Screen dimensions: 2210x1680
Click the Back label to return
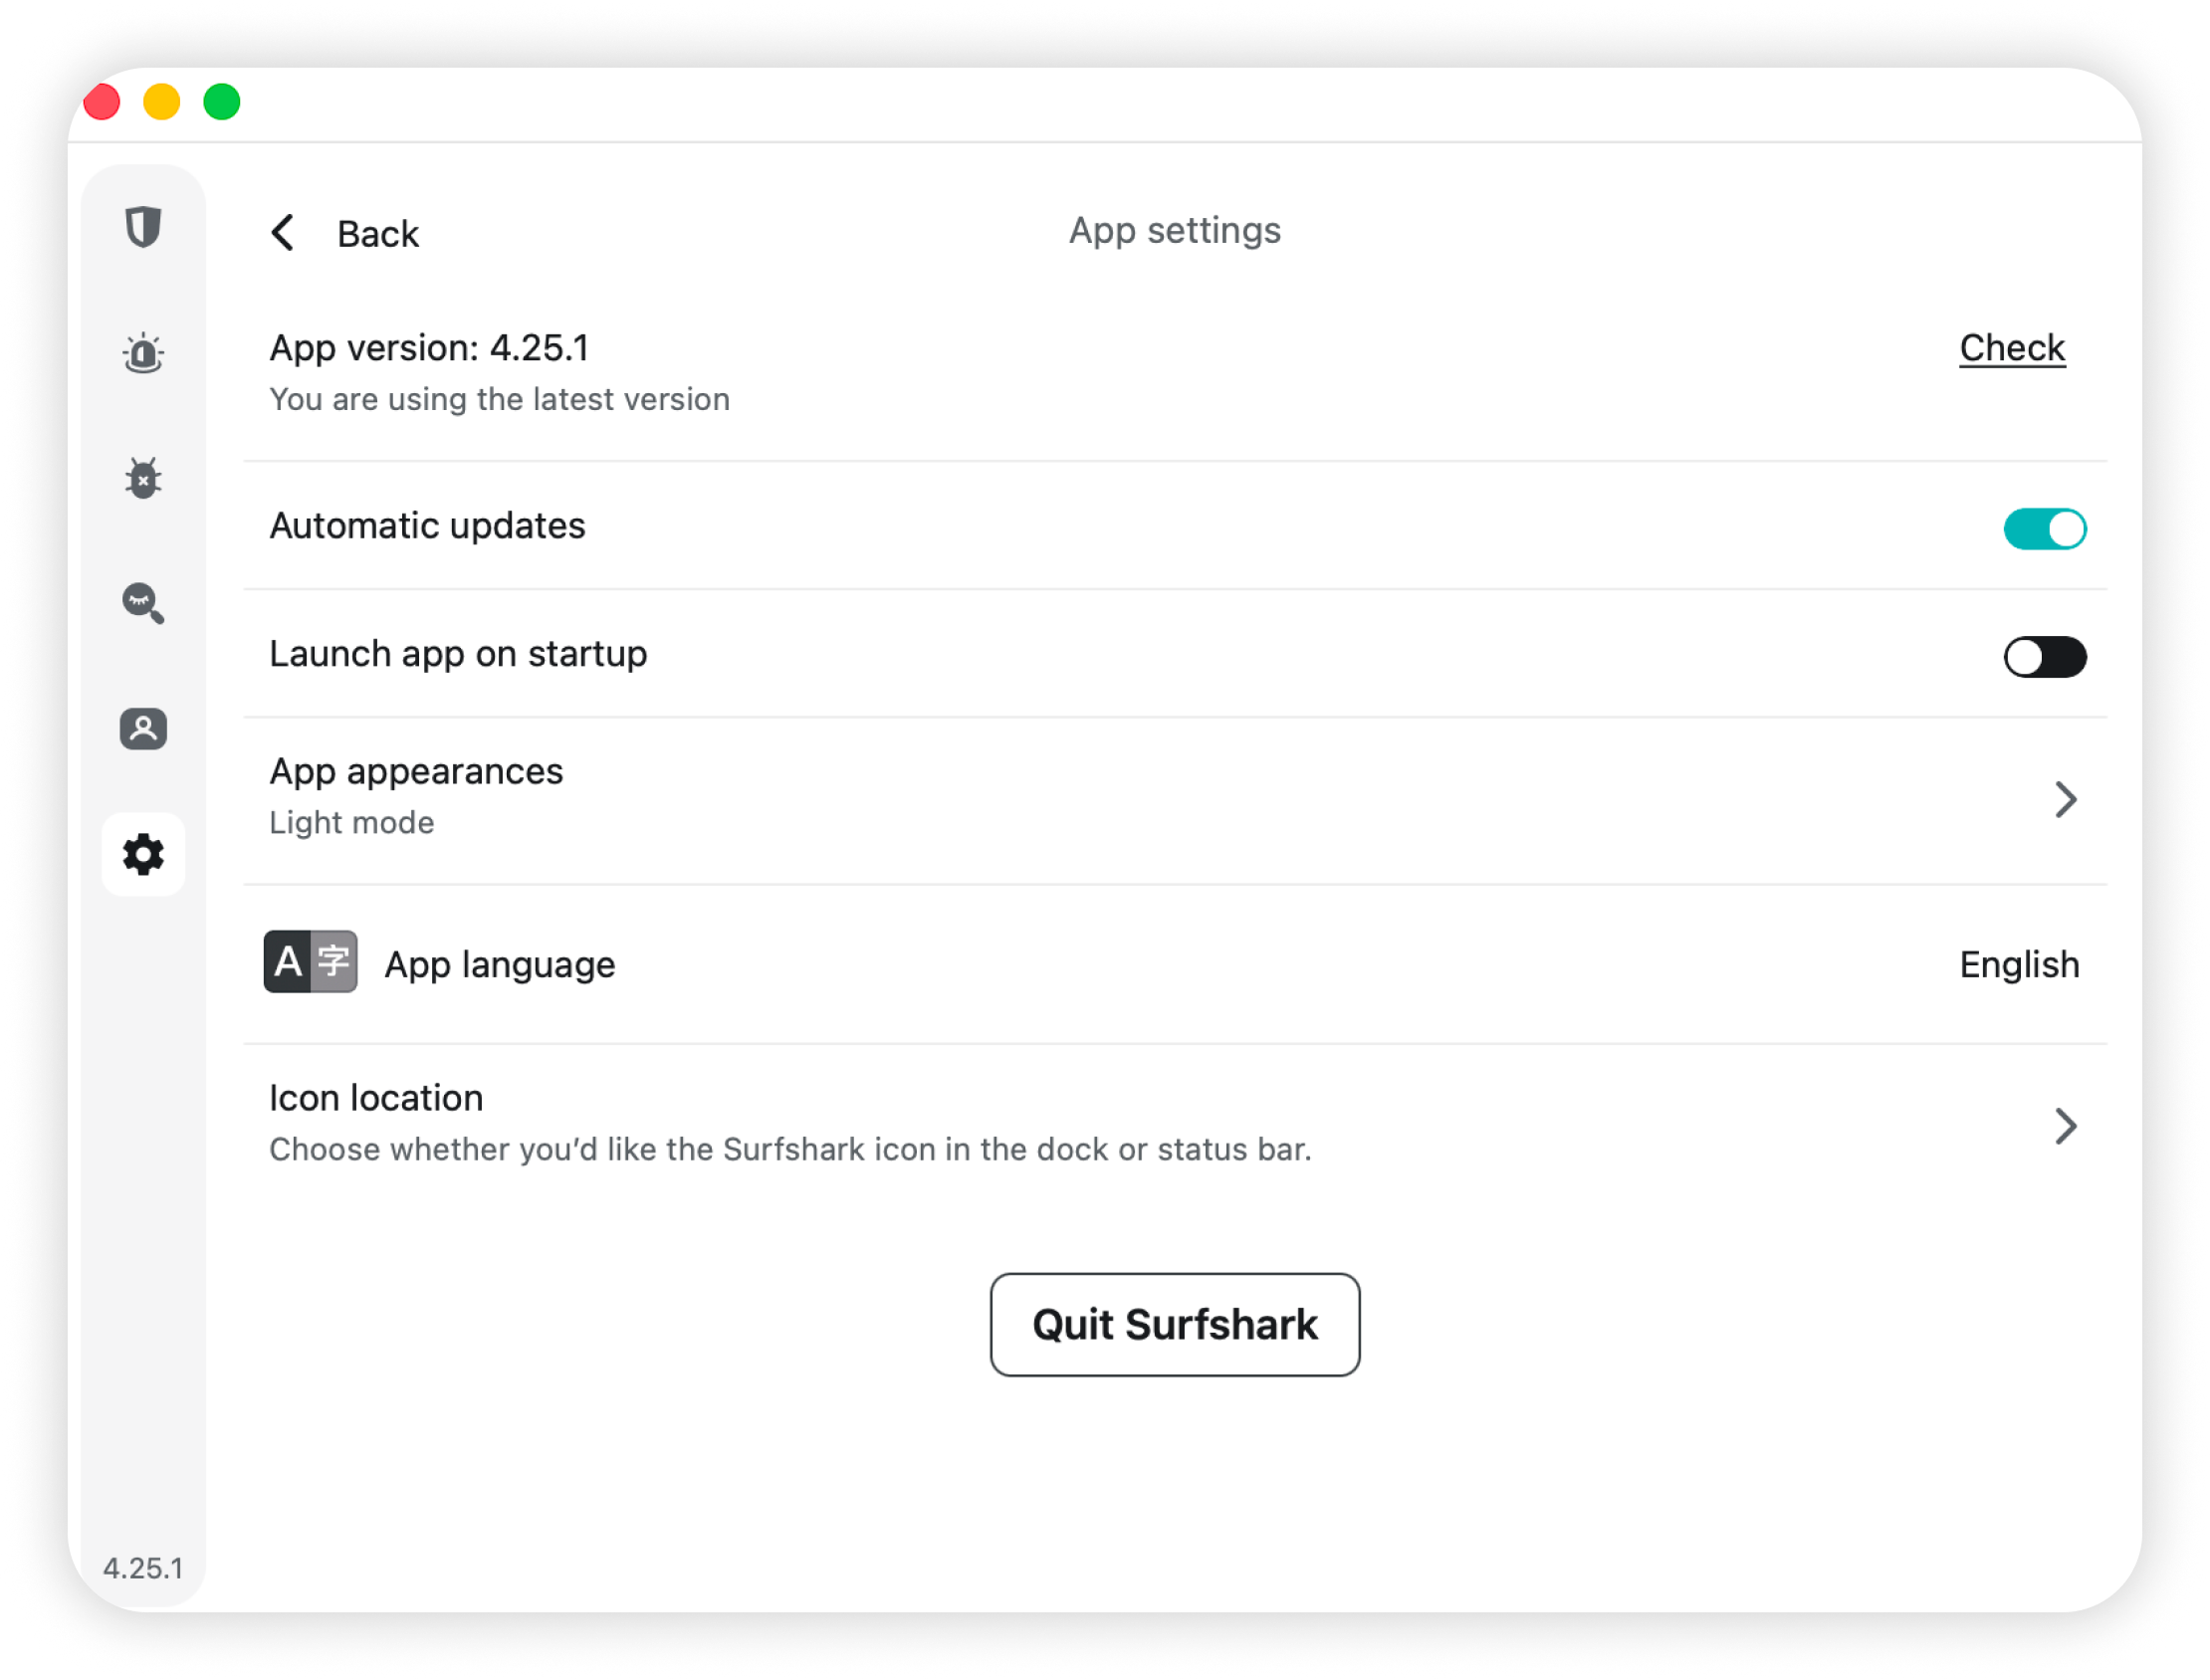378,234
